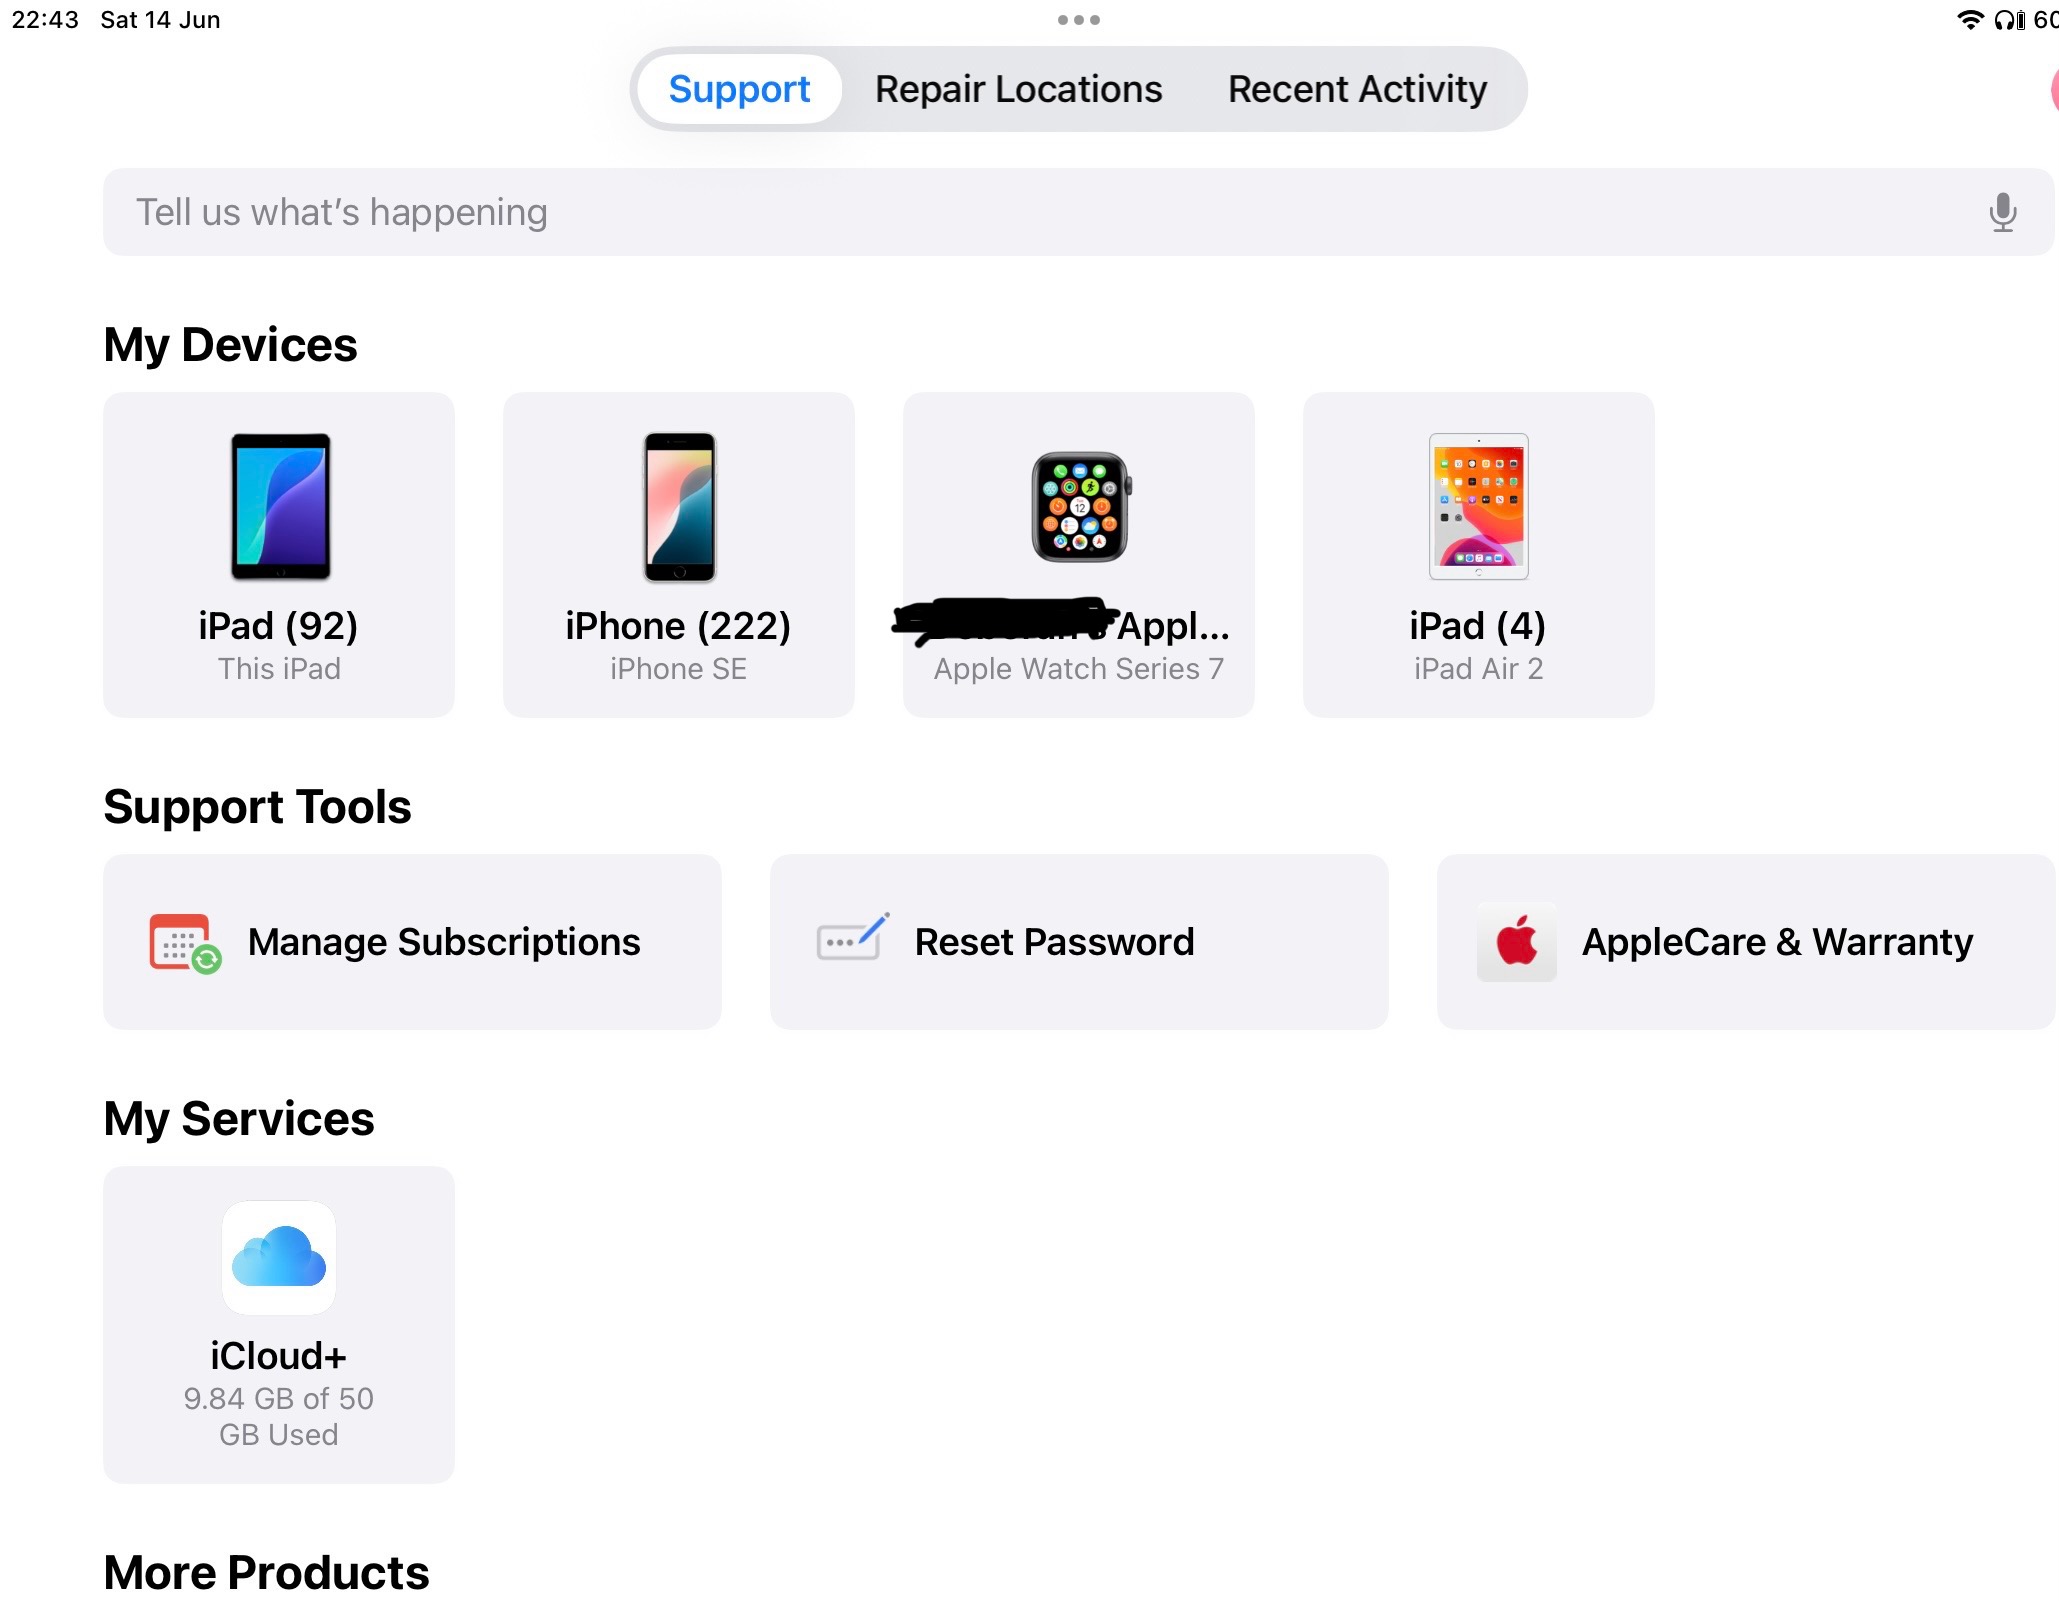Click the Reset Password pencil icon
Screen dimensions: 2059x1601
click(852, 937)
